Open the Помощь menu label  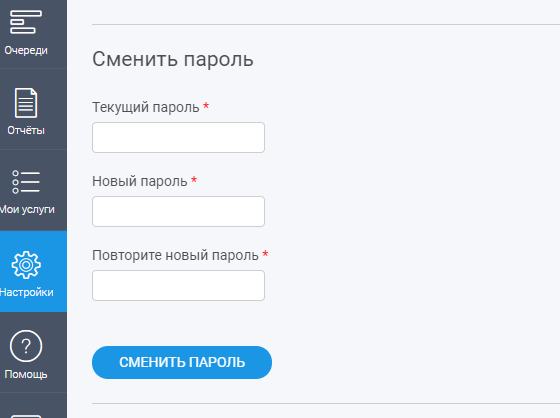coord(26,374)
